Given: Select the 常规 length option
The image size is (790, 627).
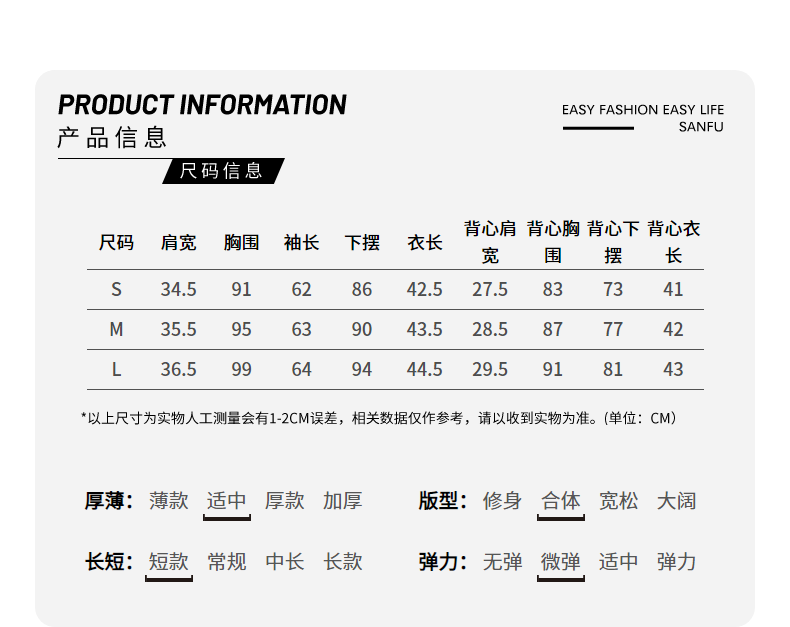Looking at the screenshot, I should [227, 562].
